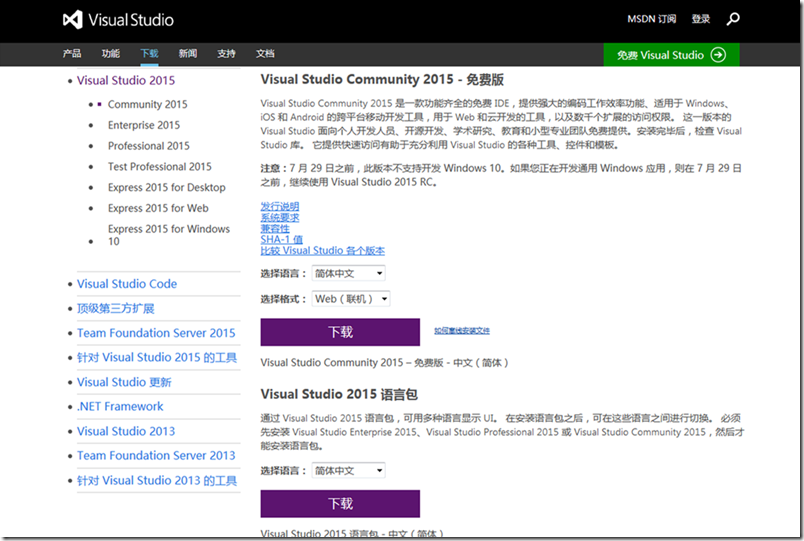Select Enterprise 2015 in the sidebar
Screen dimensions: 804x541
pos(144,125)
